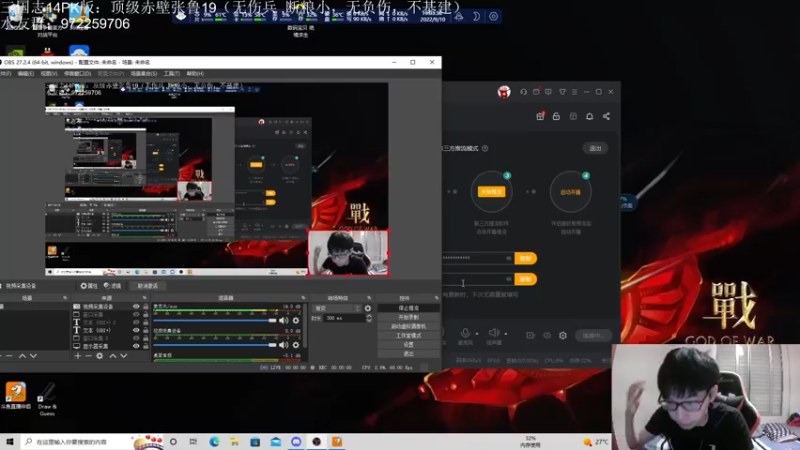This screenshot has width=800, height=450.
Task: Increase the transition duration with the stepper
Action: [x=369, y=316]
